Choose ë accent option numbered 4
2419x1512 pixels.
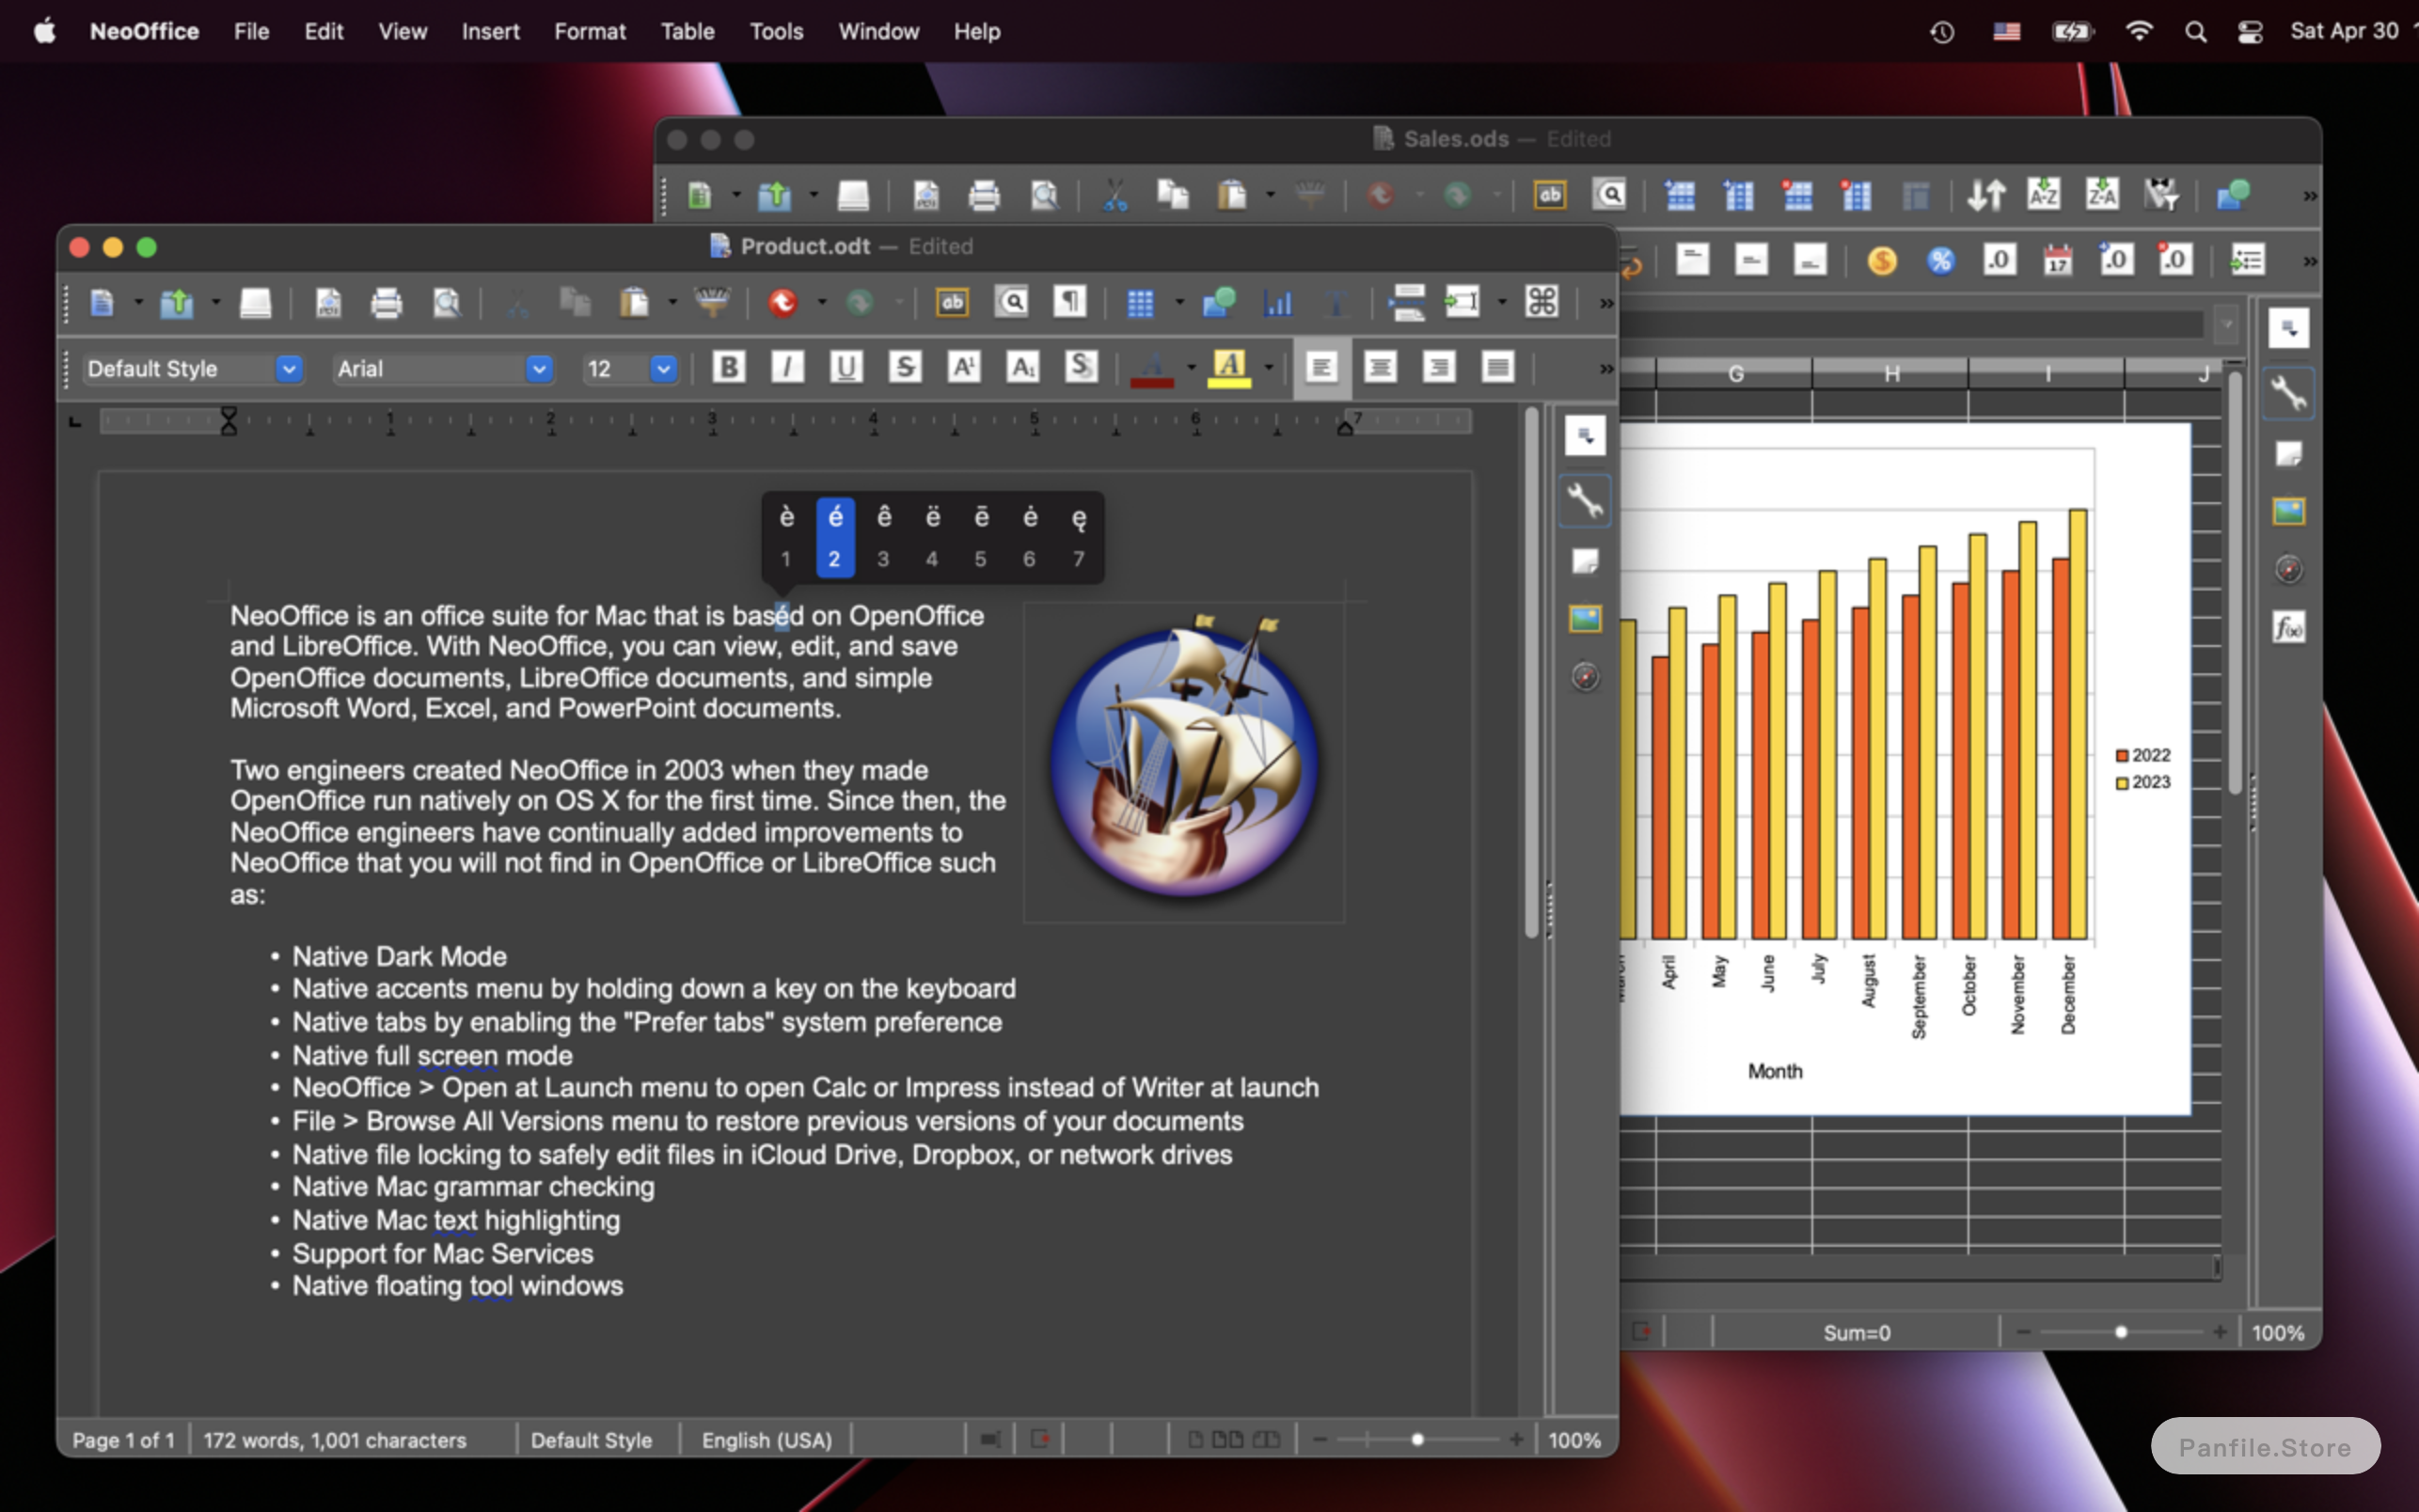pyautogui.click(x=932, y=537)
